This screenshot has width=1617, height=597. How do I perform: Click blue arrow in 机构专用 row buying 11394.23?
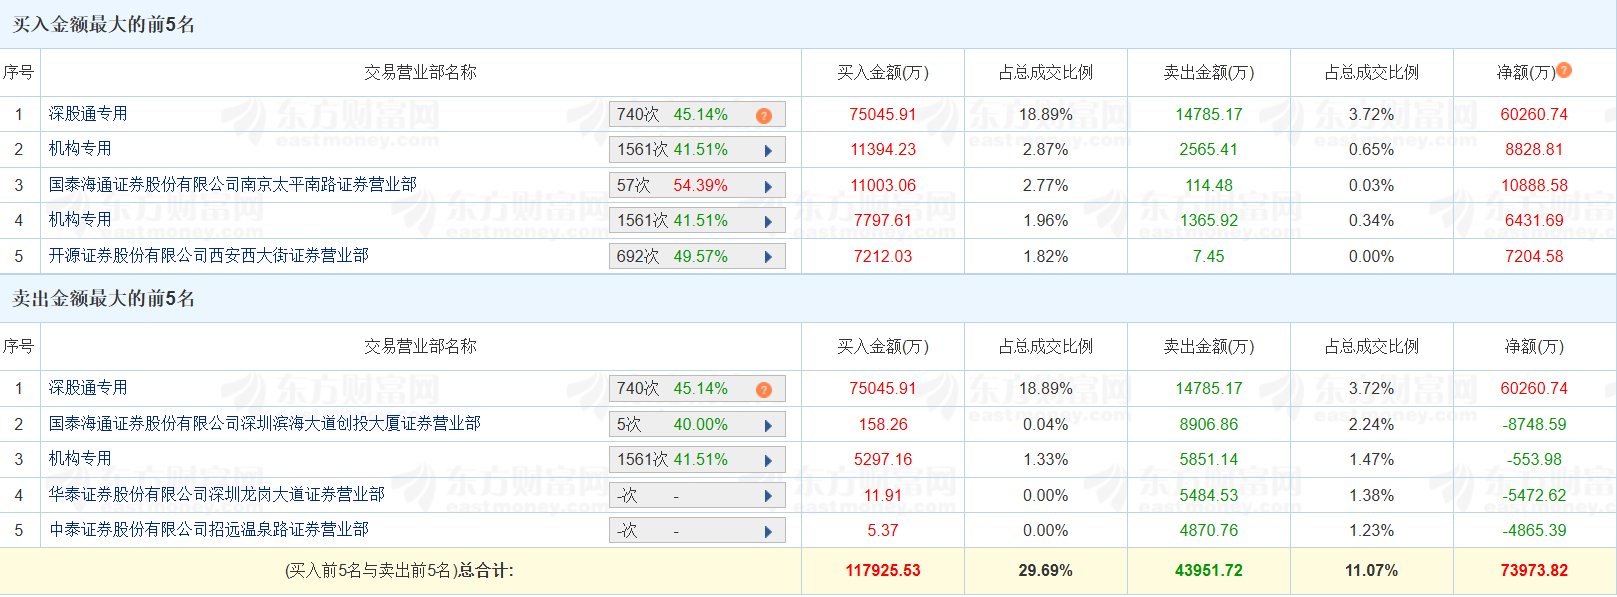(768, 151)
